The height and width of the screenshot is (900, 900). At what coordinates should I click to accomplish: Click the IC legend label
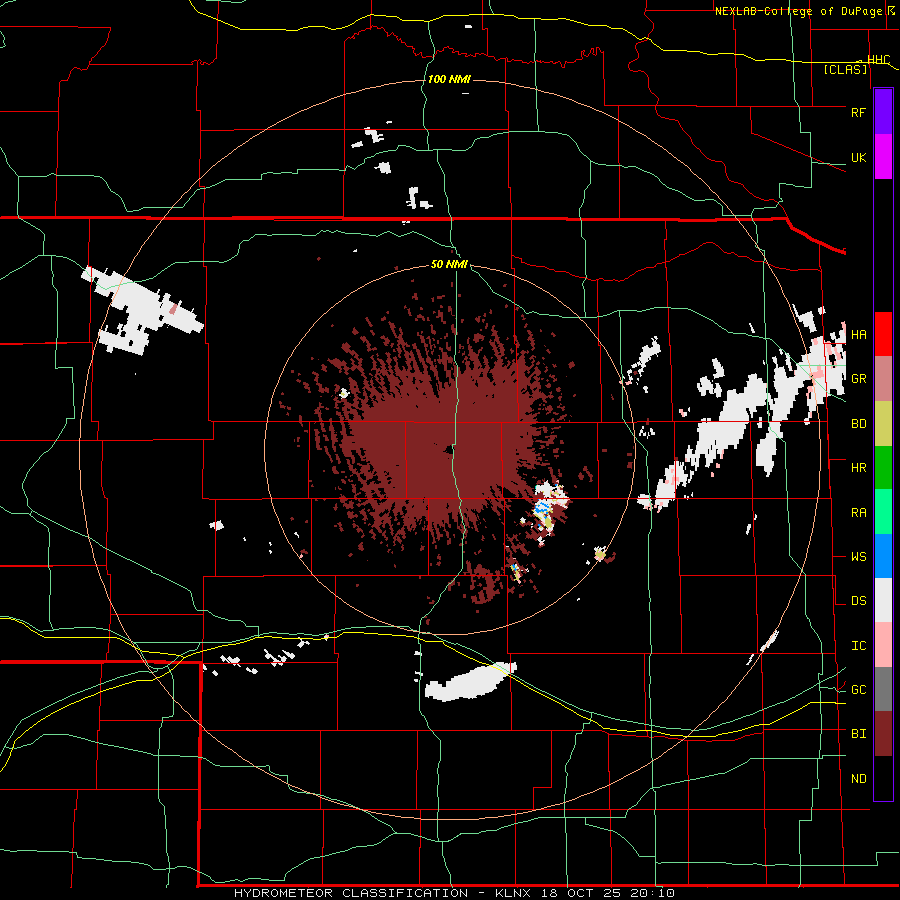click(858, 646)
